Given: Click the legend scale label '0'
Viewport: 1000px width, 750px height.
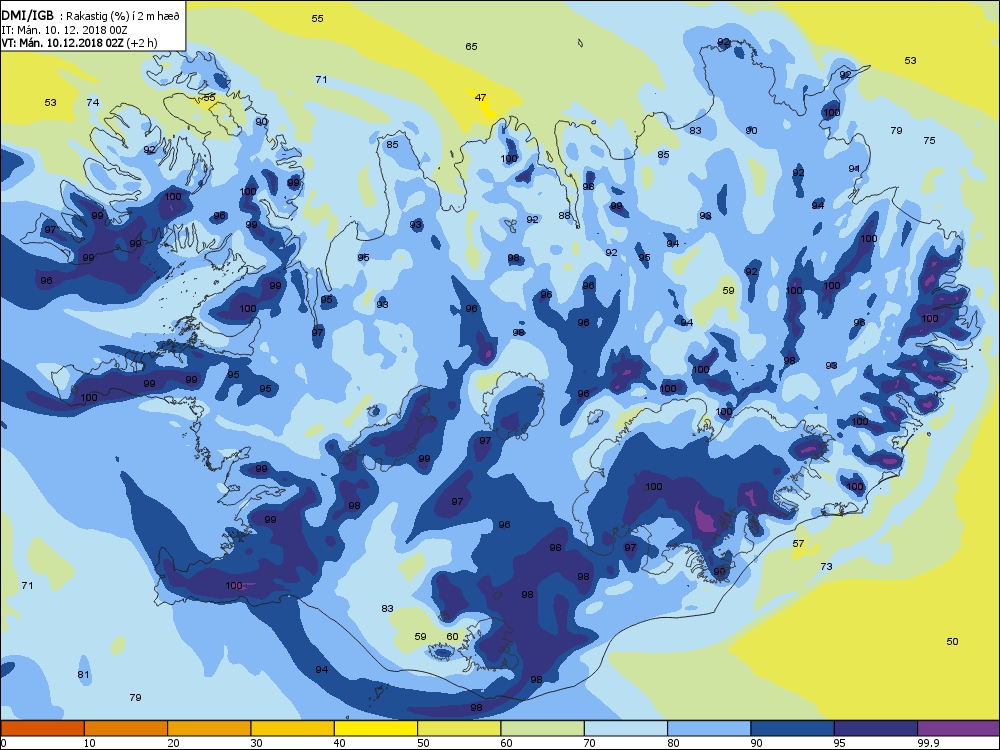Looking at the screenshot, I should pos(4,743).
